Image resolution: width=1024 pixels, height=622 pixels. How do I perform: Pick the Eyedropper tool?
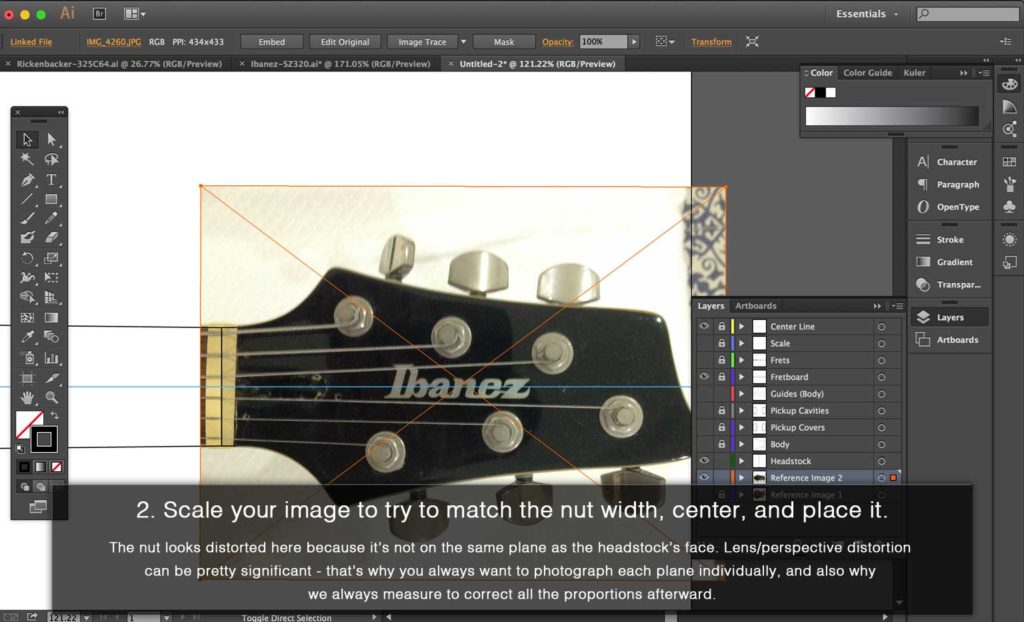(x=28, y=337)
